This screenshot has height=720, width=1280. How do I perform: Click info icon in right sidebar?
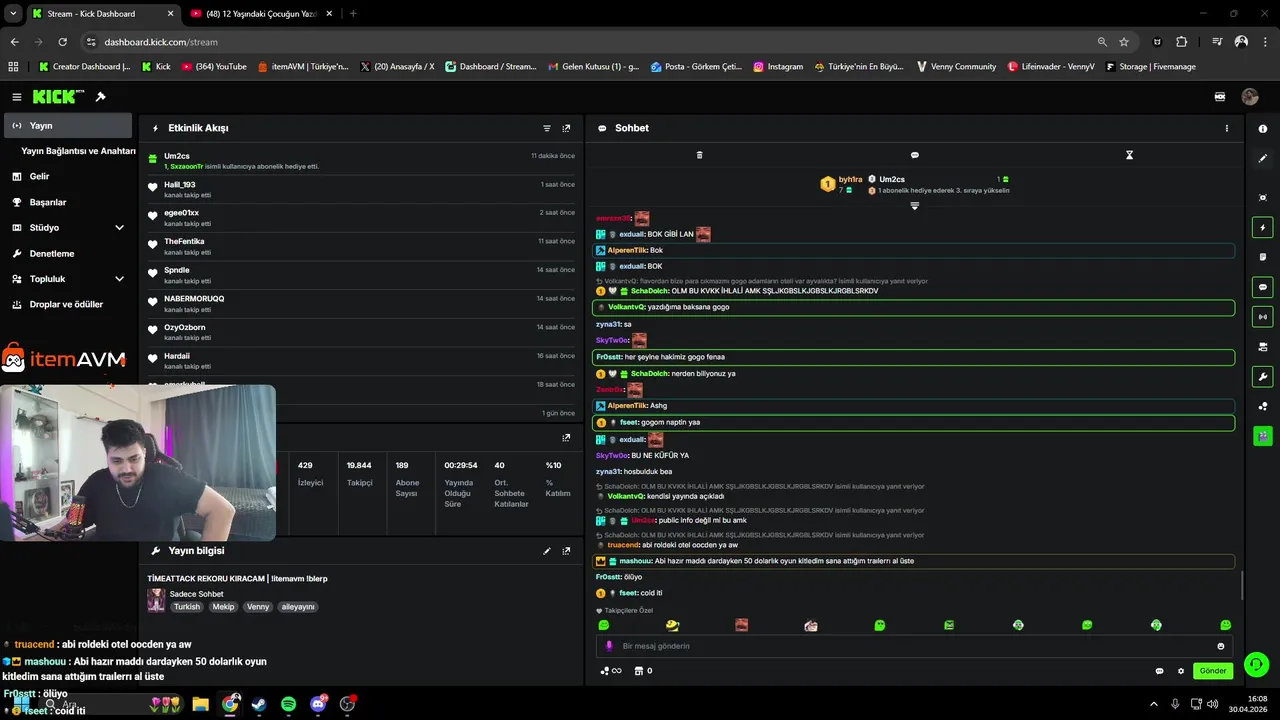coord(1263,129)
